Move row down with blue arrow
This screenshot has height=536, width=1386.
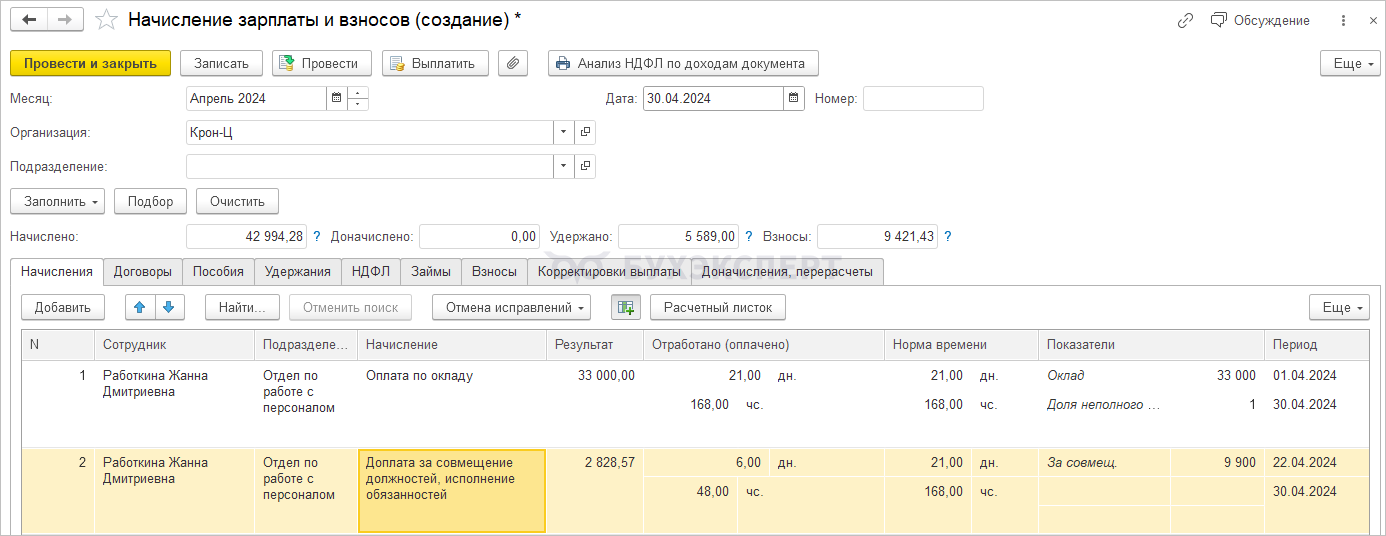168,307
